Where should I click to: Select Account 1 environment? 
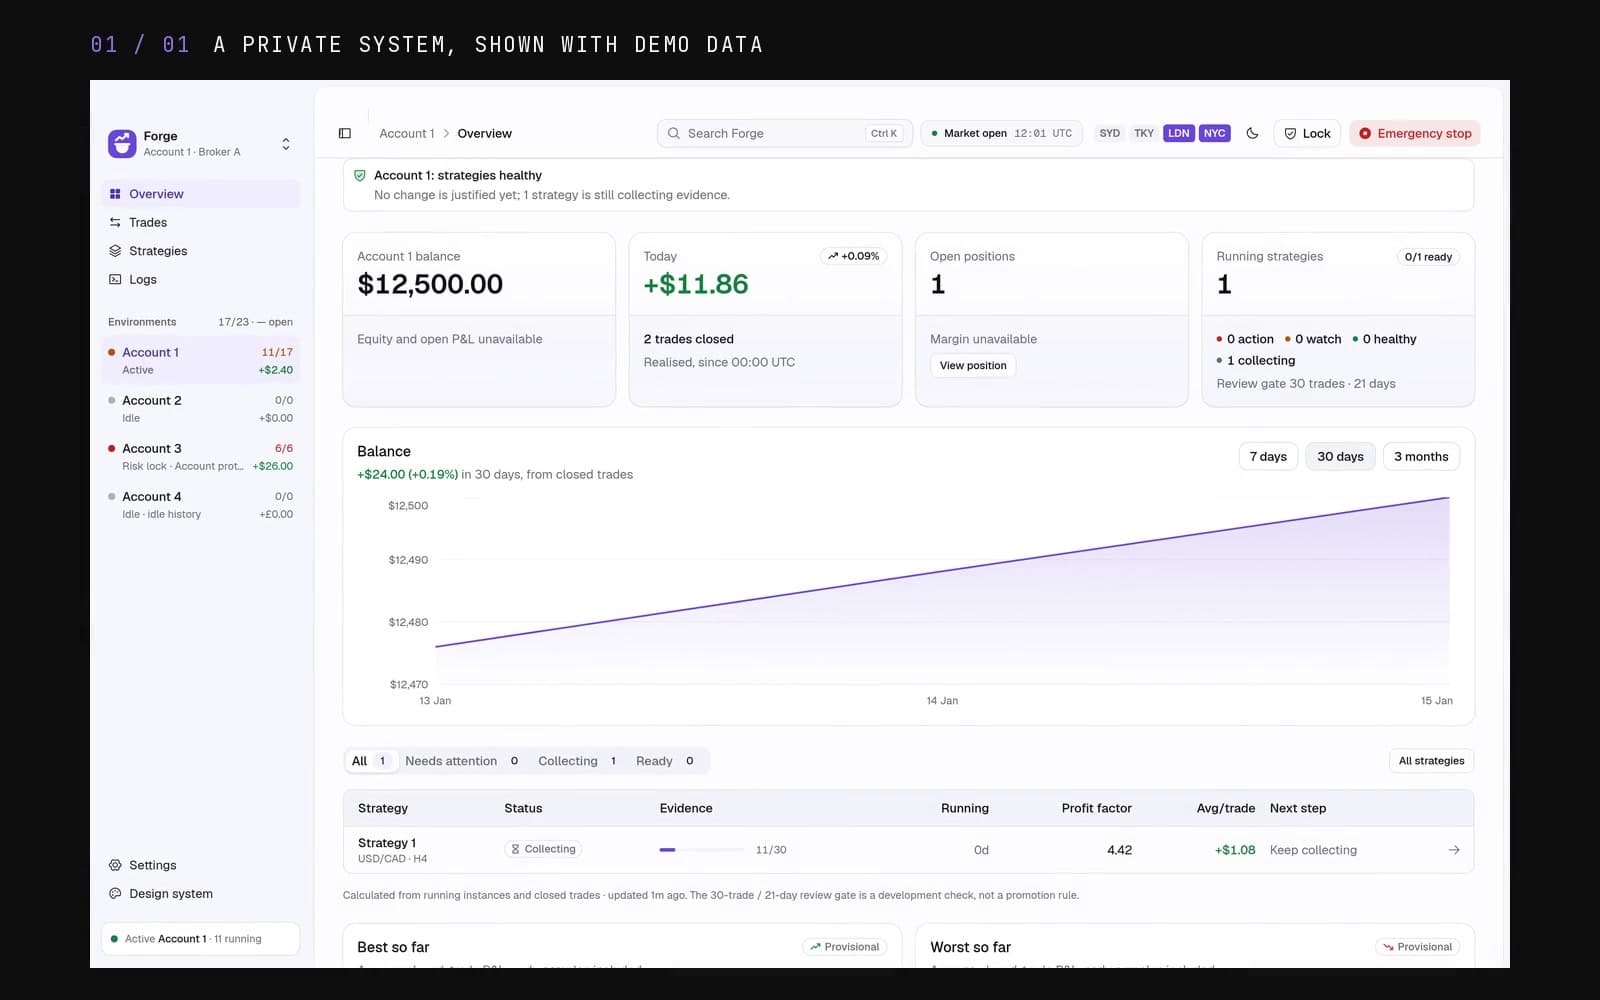201,361
